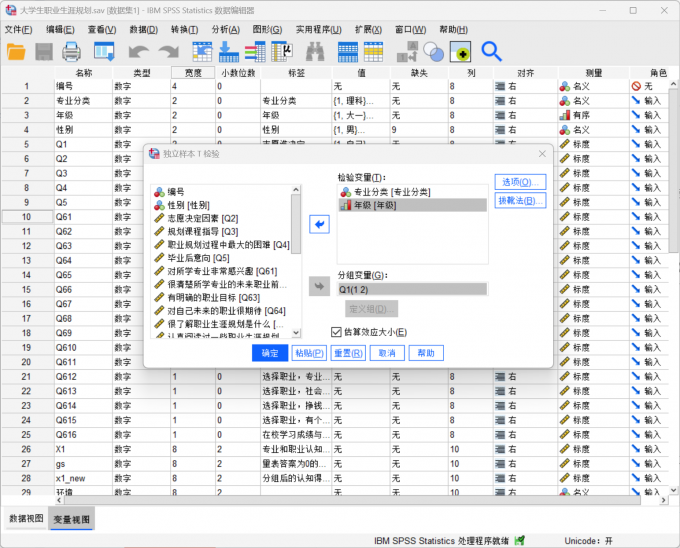
Task: Switch to the 变量视图 tab
Action: point(72,519)
